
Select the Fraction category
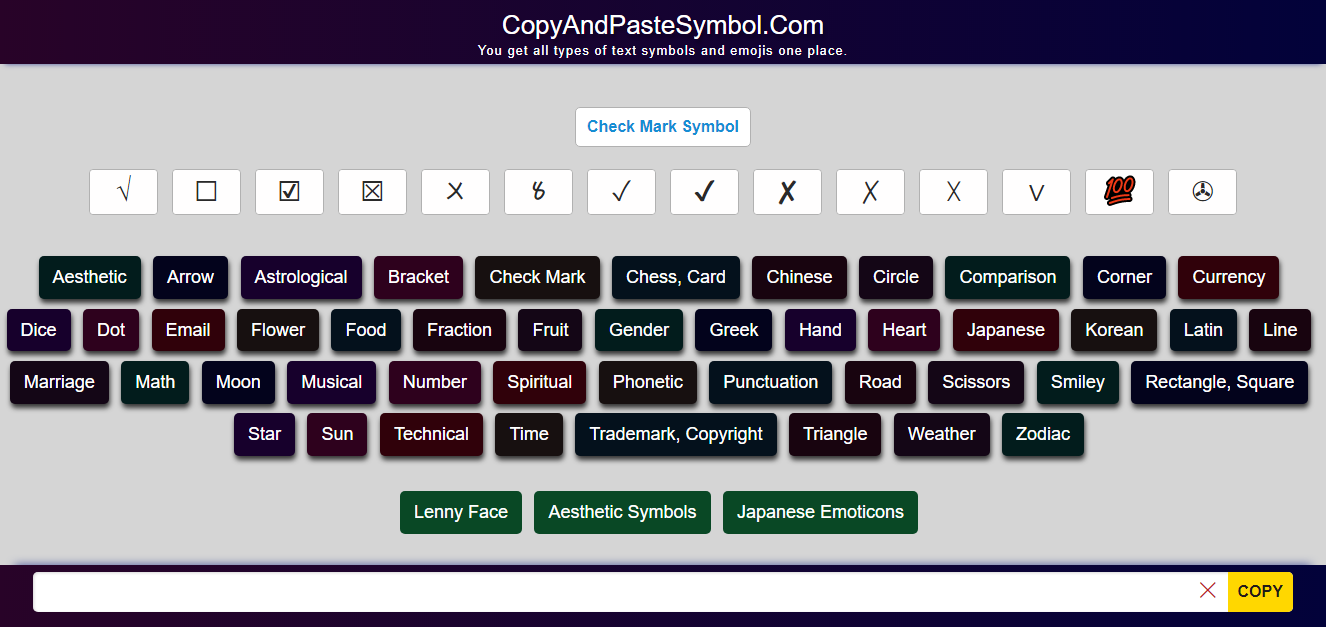(459, 330)
